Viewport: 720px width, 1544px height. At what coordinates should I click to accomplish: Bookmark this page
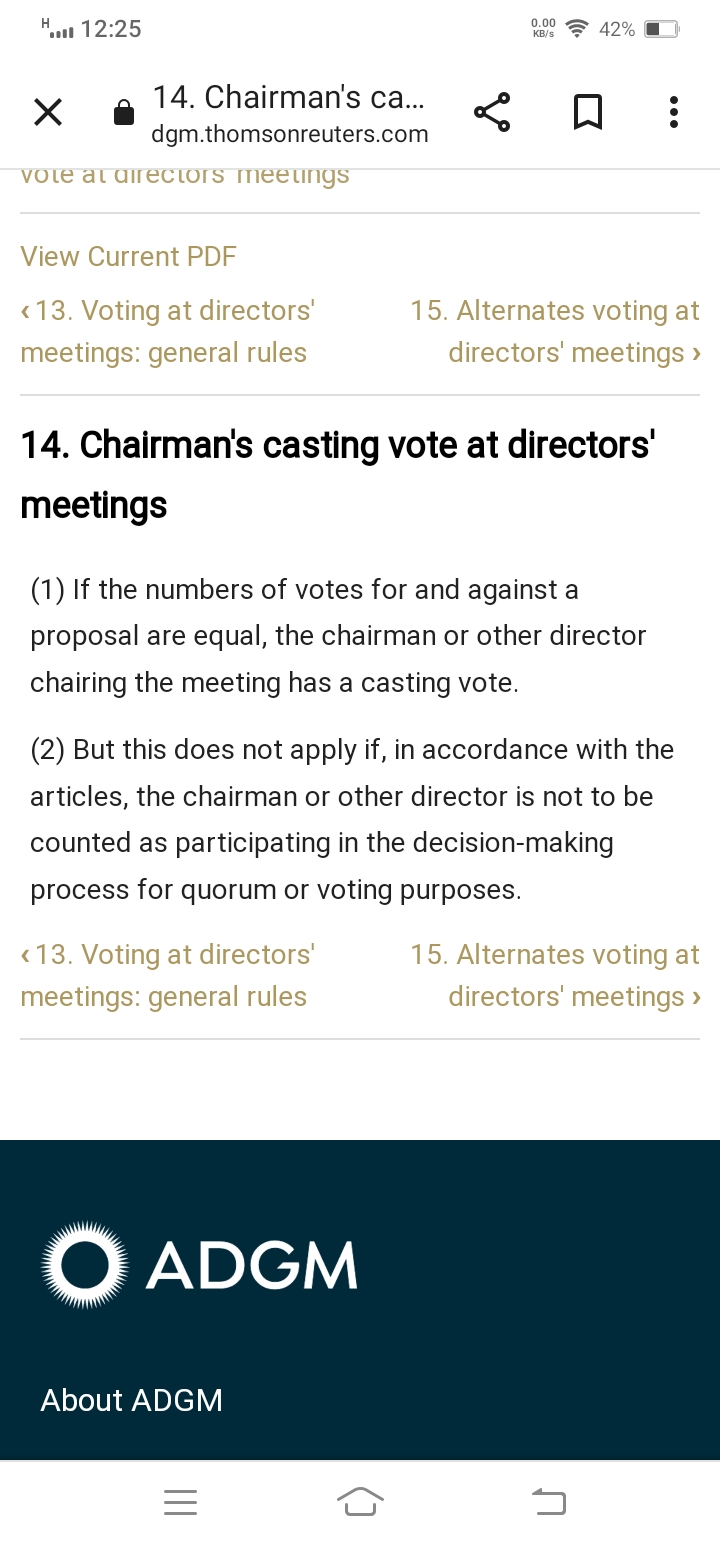pos(587,113)
